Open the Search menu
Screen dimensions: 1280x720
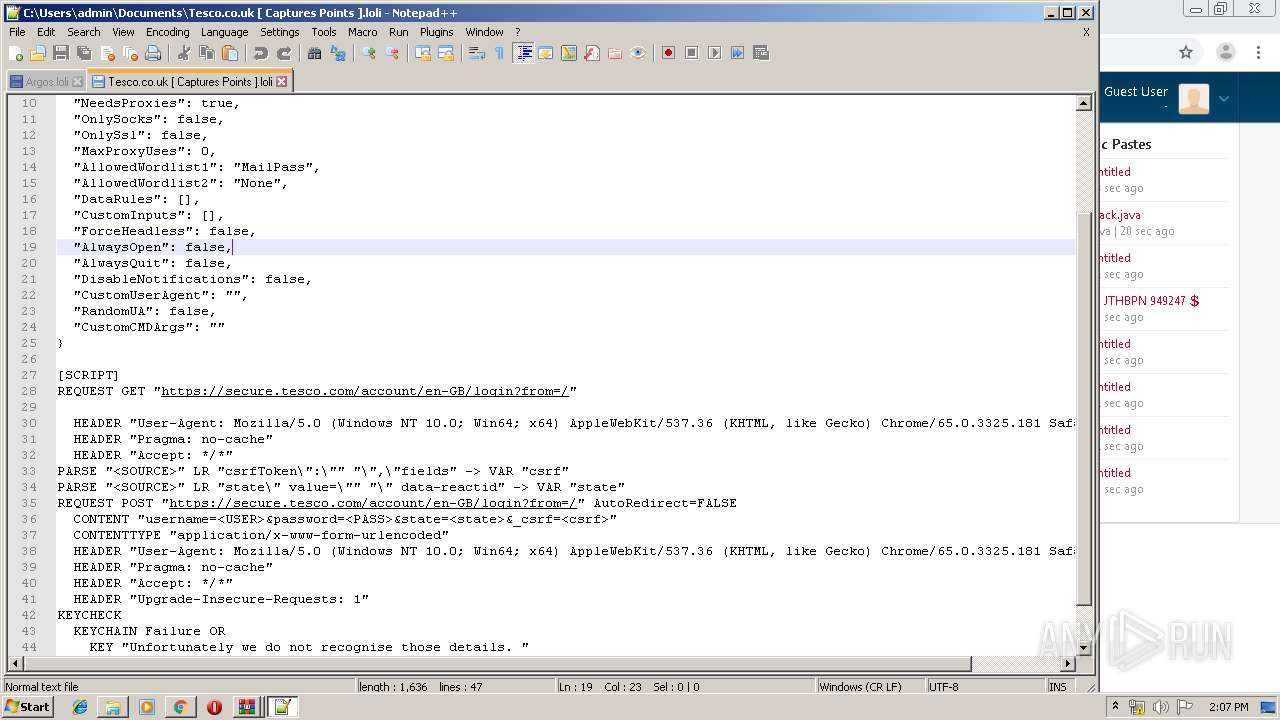[84, 32]
